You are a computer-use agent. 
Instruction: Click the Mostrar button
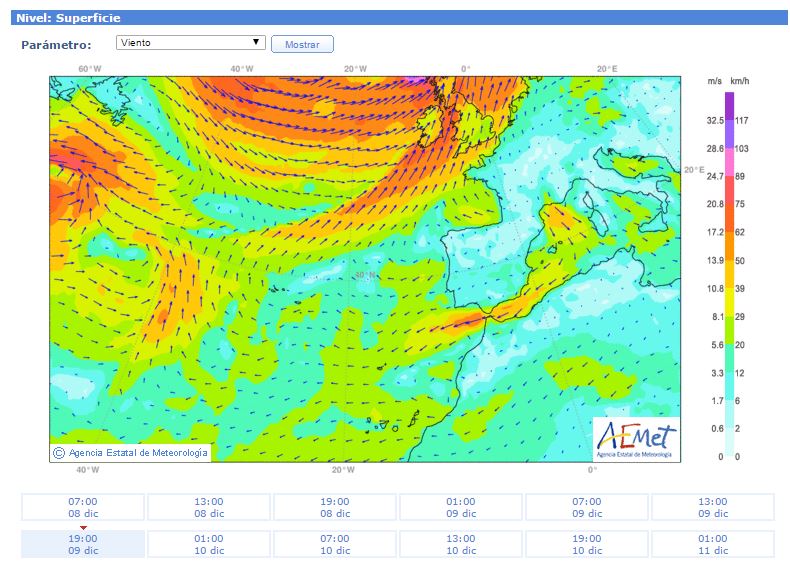coord(302,45)
